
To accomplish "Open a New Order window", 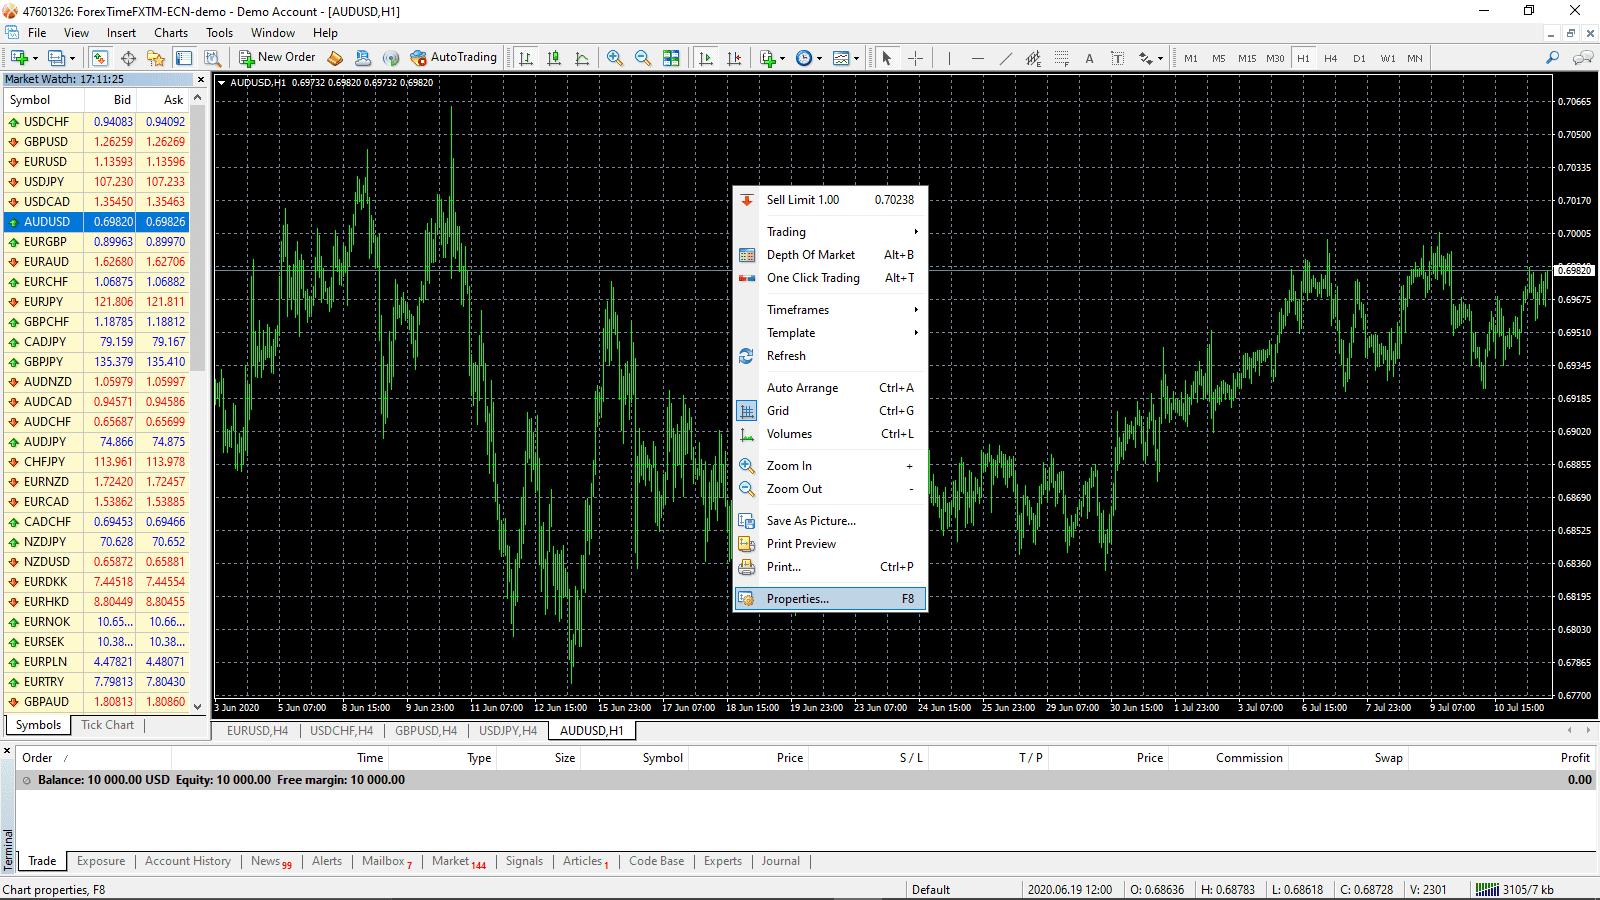I will point(278,57).
